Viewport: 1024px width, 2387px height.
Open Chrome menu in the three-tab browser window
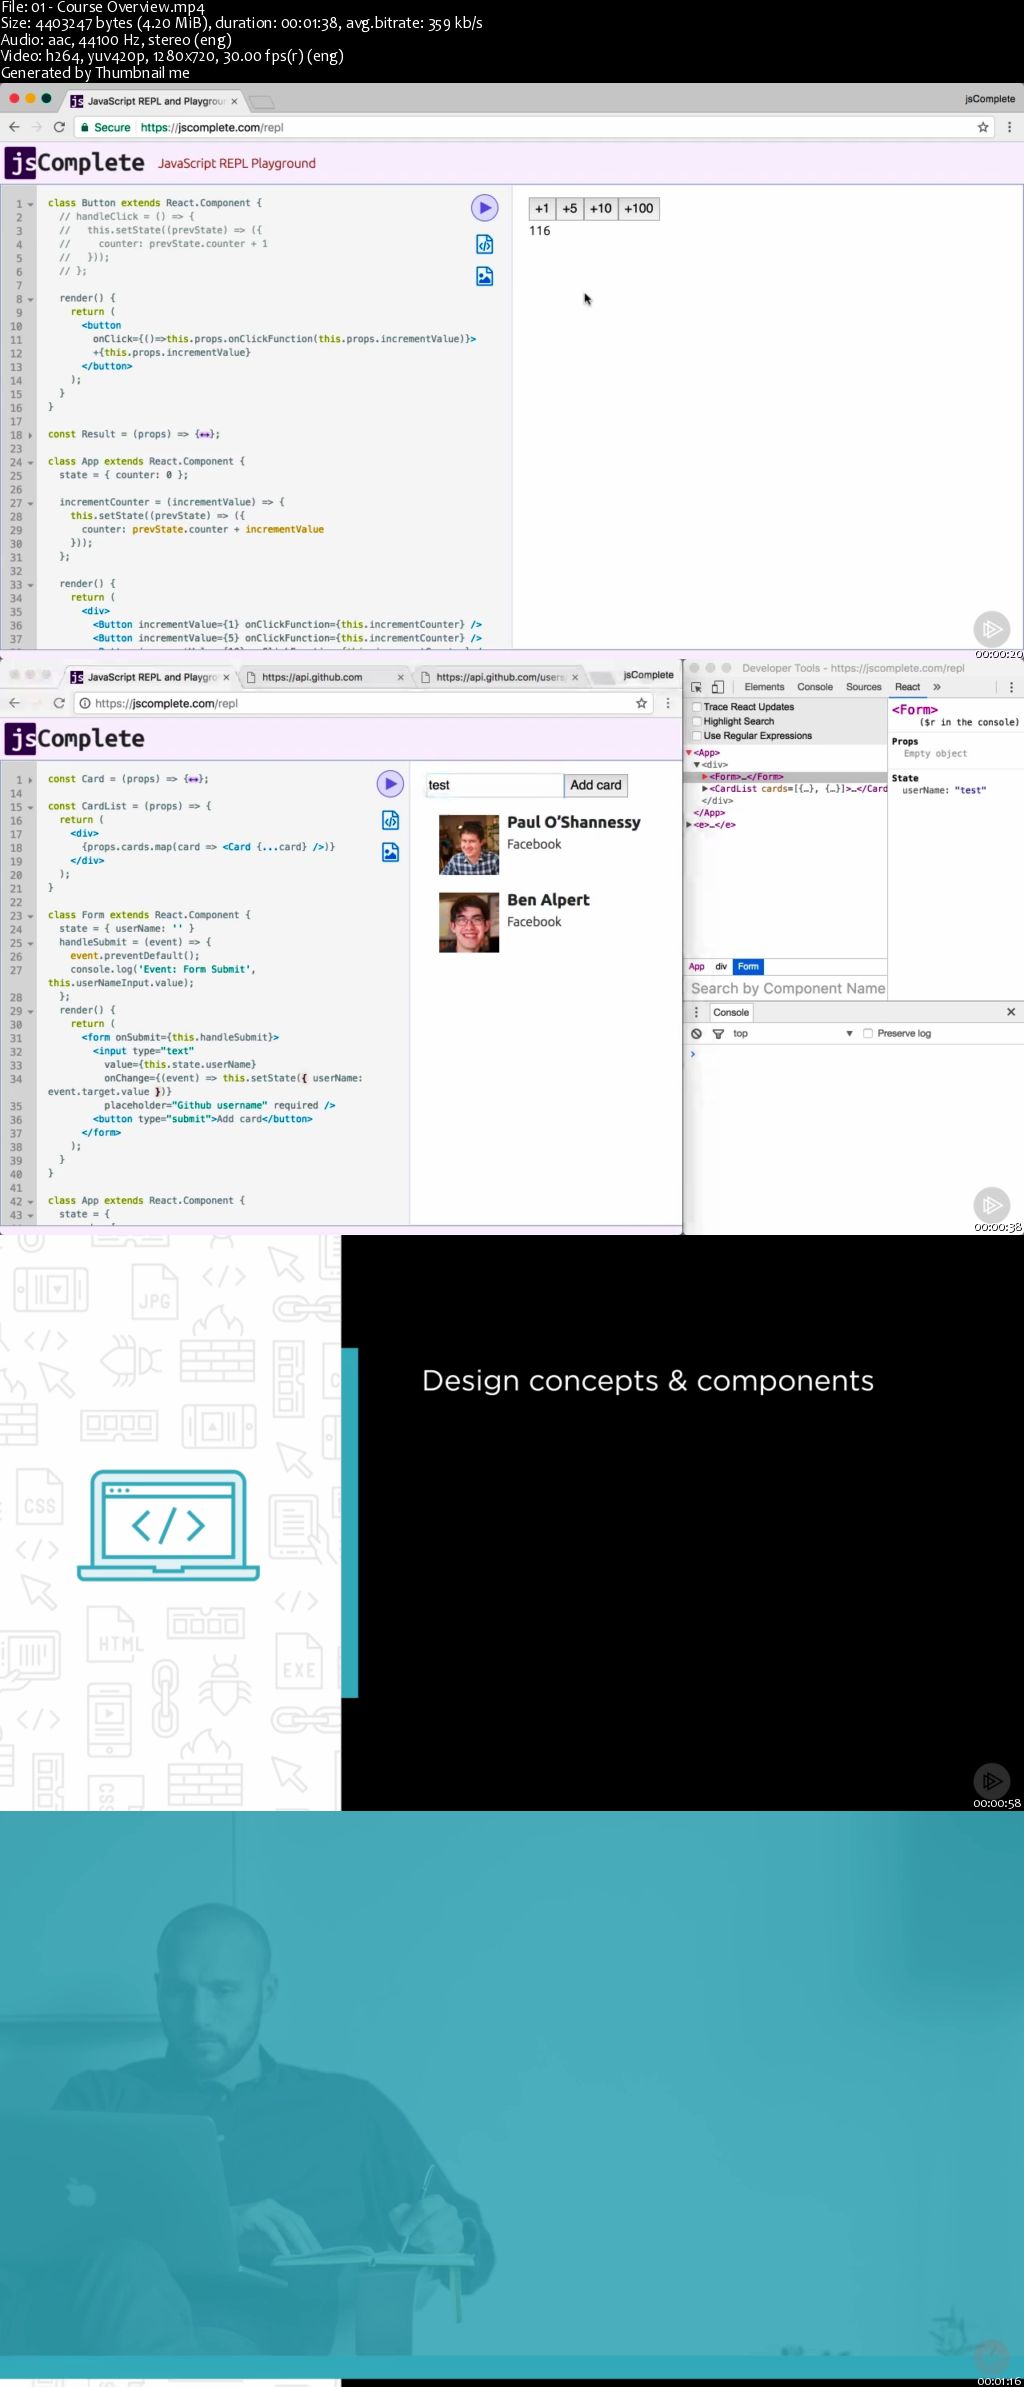668,703
